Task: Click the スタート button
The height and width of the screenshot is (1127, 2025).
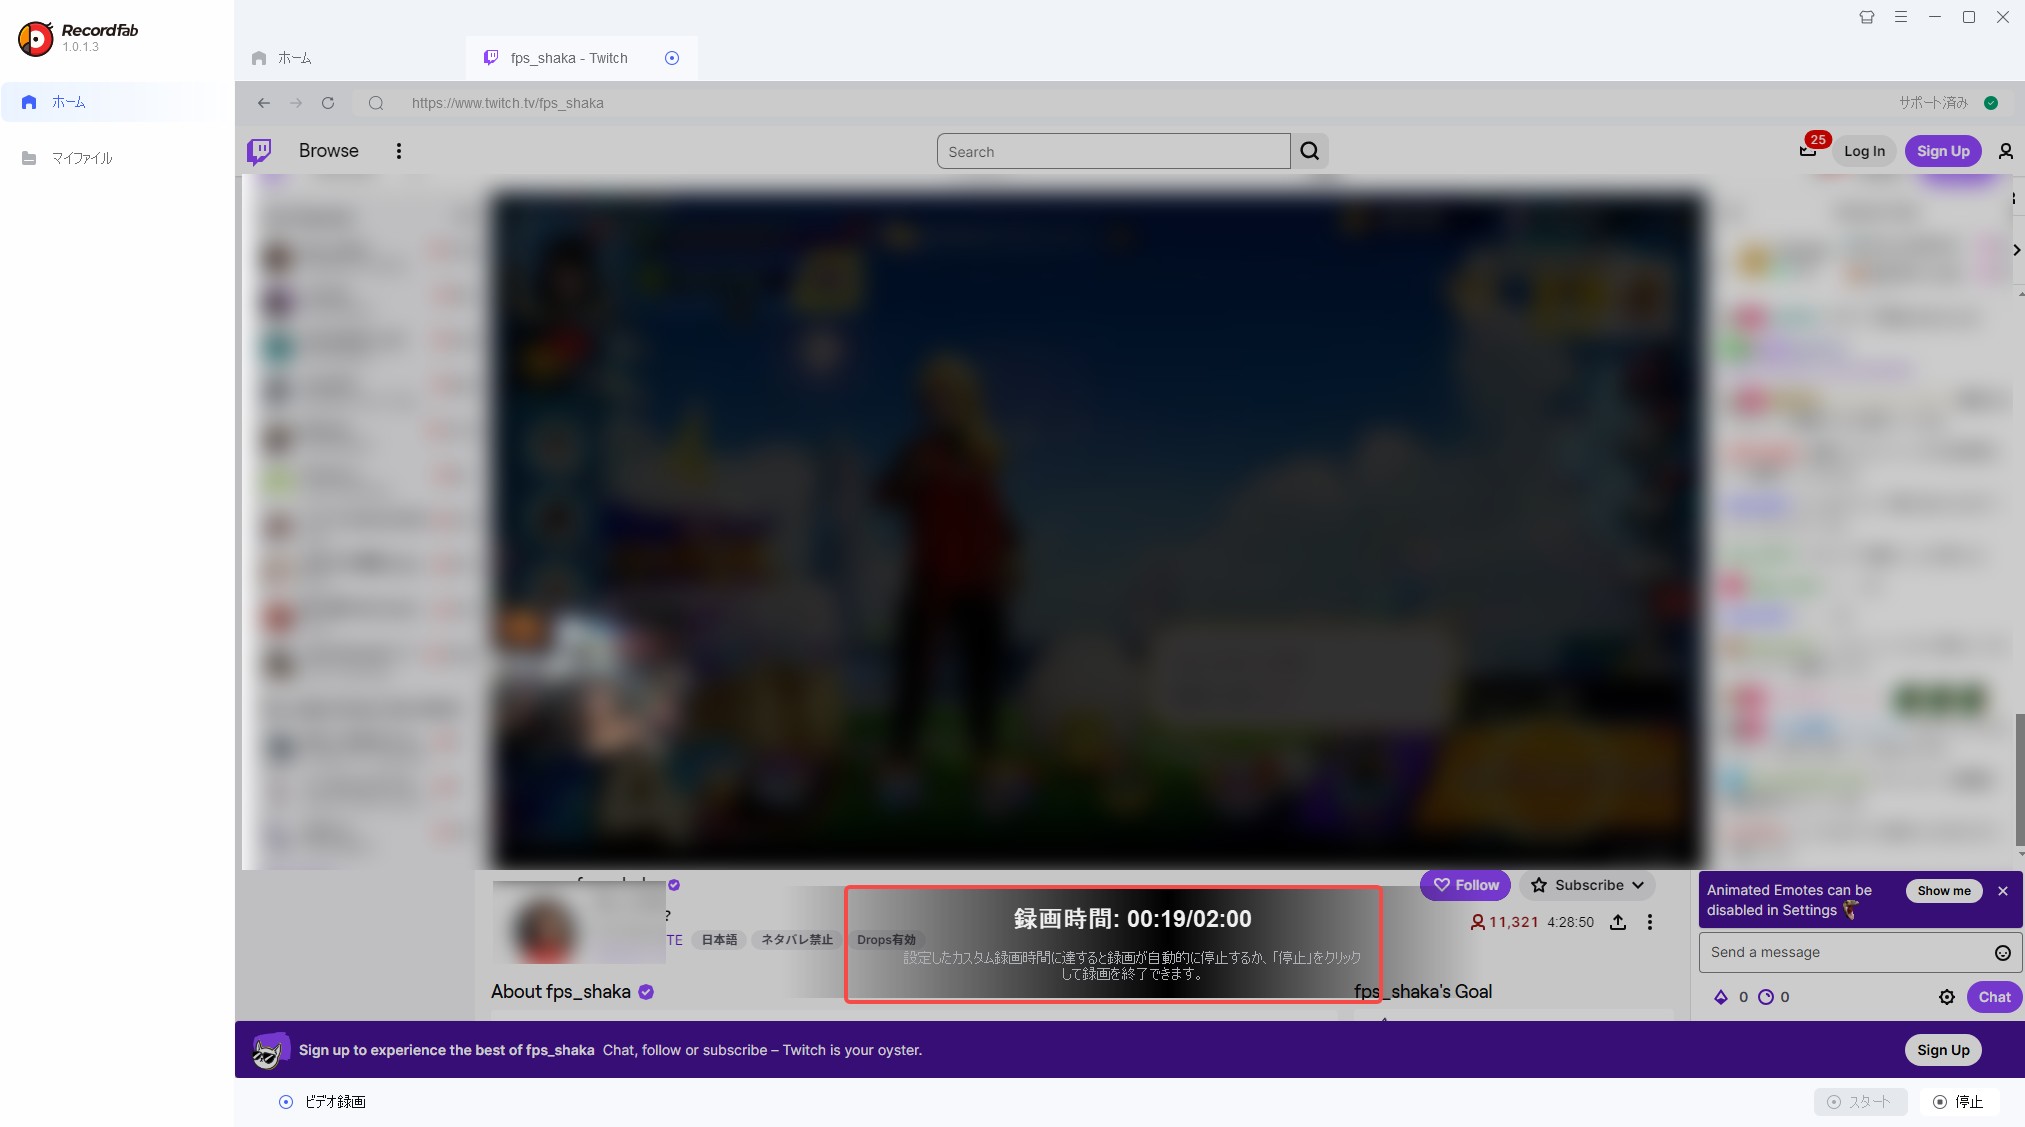Action: tap(1860, 1102)
